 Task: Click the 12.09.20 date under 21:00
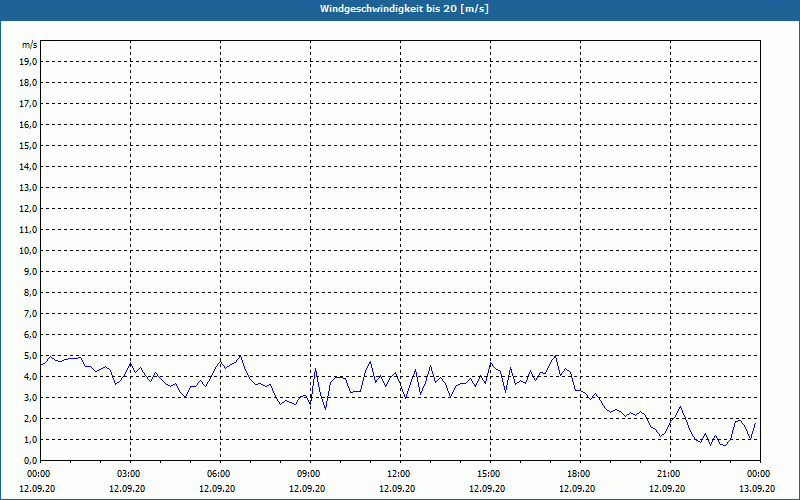pos(667,488)
